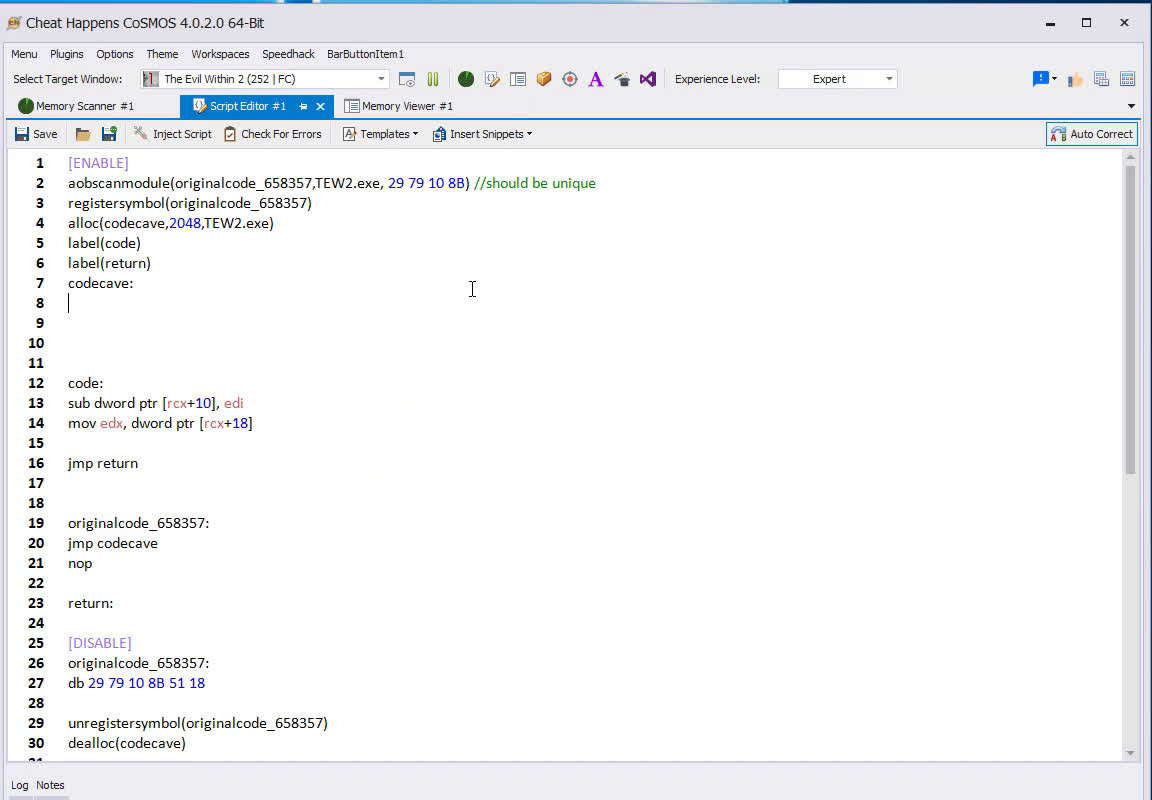Image resolution: width=1152 pixels, height=800 pixels.
Task: Open the Options menu
Action: (x=115, y=54)
